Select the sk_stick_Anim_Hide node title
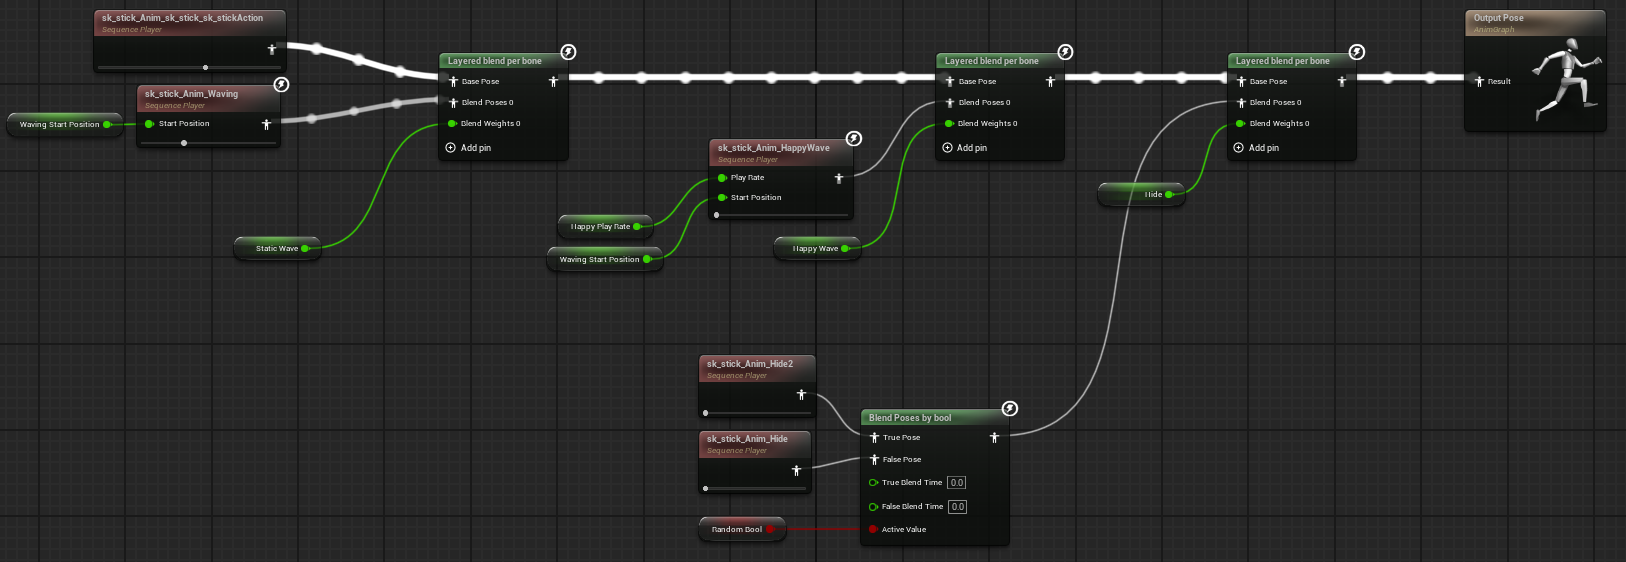1626x562 pixels. click(747, 439)
